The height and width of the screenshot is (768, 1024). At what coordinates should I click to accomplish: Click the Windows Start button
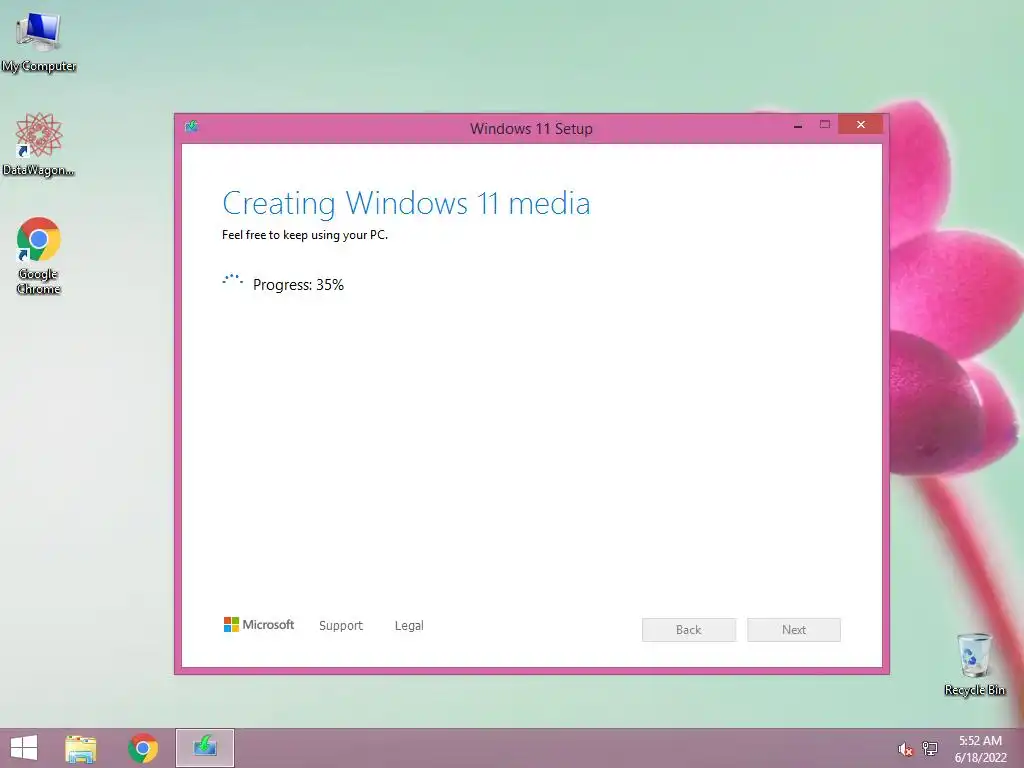(x=24, y=748)
